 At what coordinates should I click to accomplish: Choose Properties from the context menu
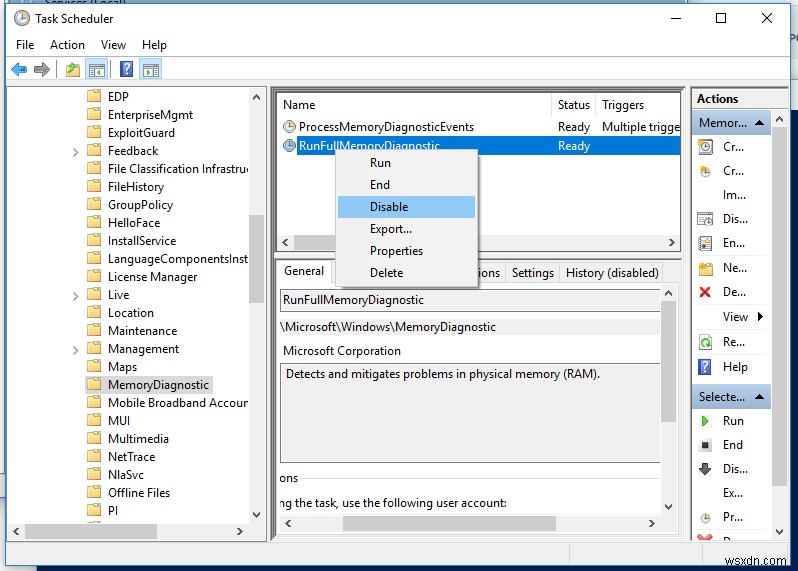click(407, 251)
